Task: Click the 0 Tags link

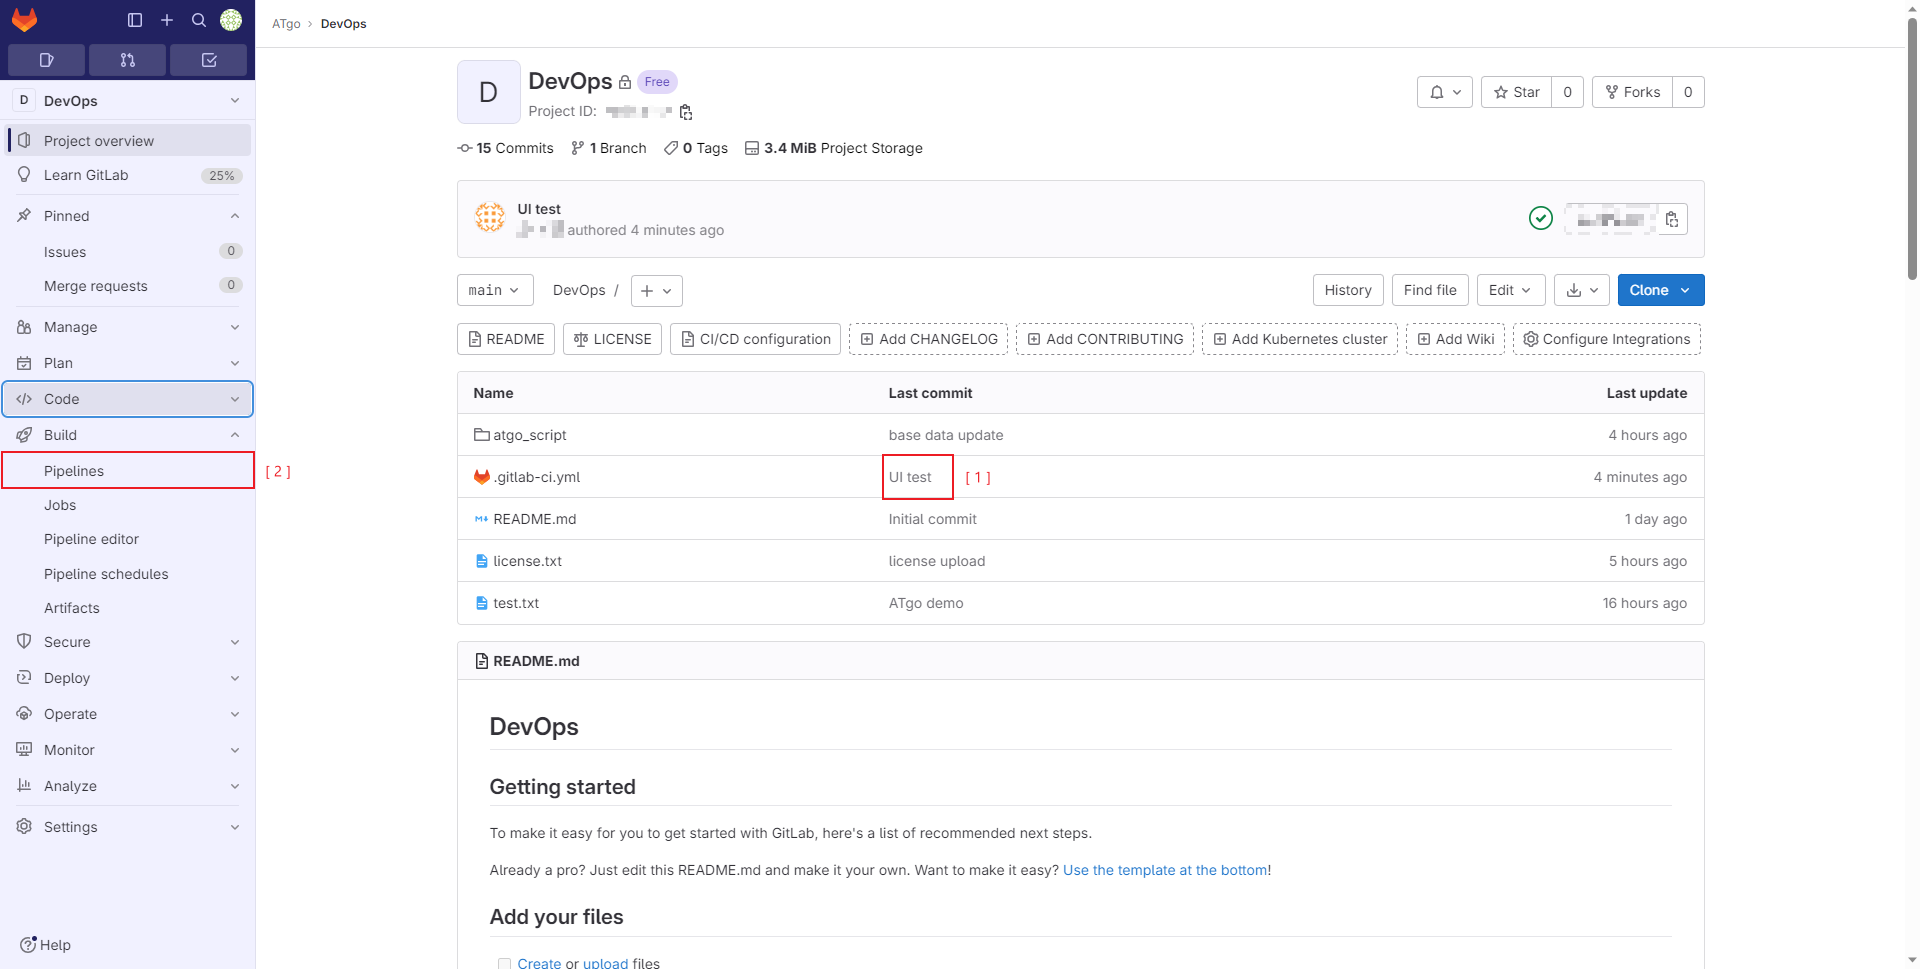Action: [x=696, y=148]
